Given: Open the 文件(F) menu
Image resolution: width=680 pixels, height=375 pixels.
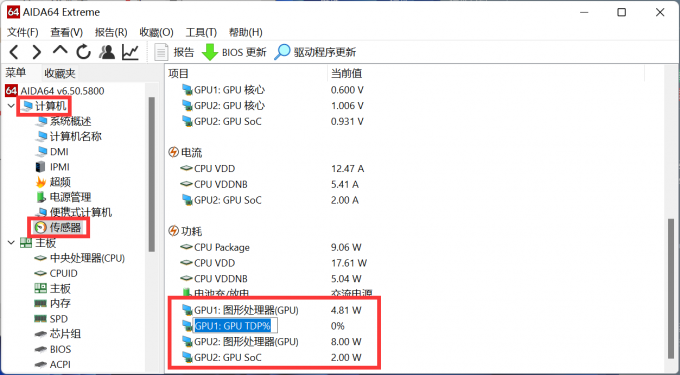Looking at the screenshot, I should (x=23, y=32).
